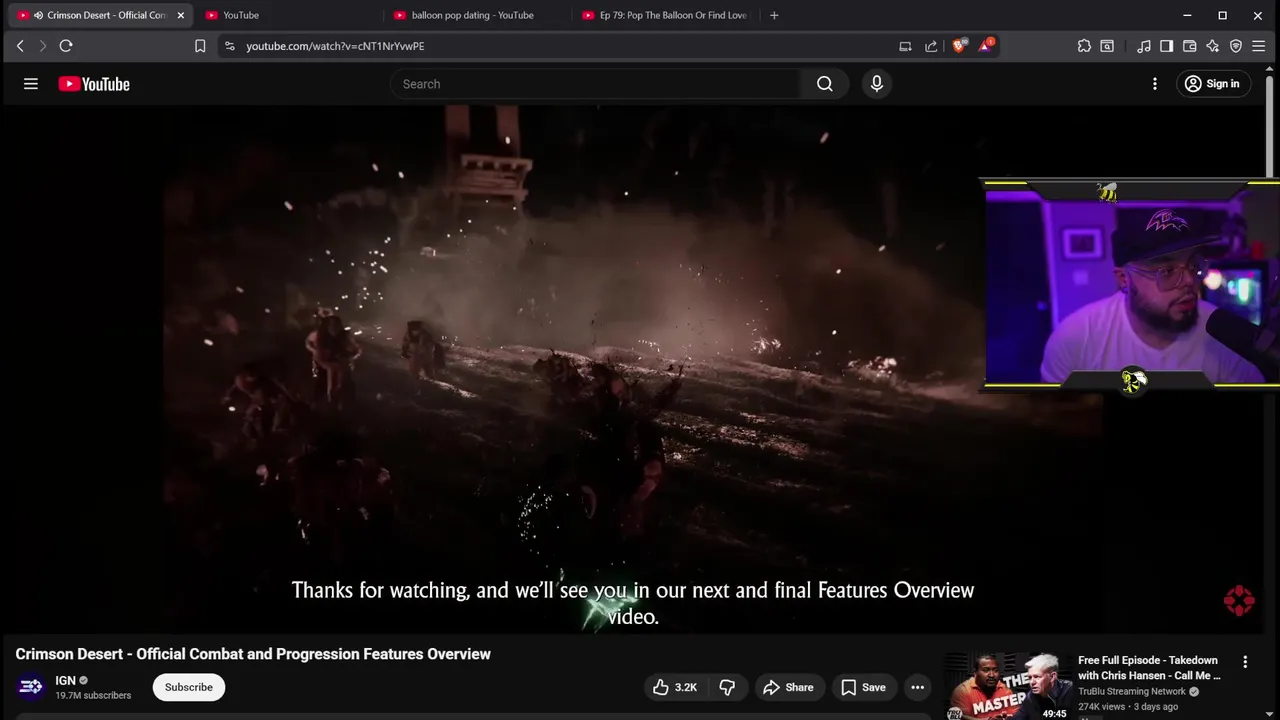The width and height of the screenshot is (1280, 720).
Task: Like the video with thumbs up
Action: 675,687
